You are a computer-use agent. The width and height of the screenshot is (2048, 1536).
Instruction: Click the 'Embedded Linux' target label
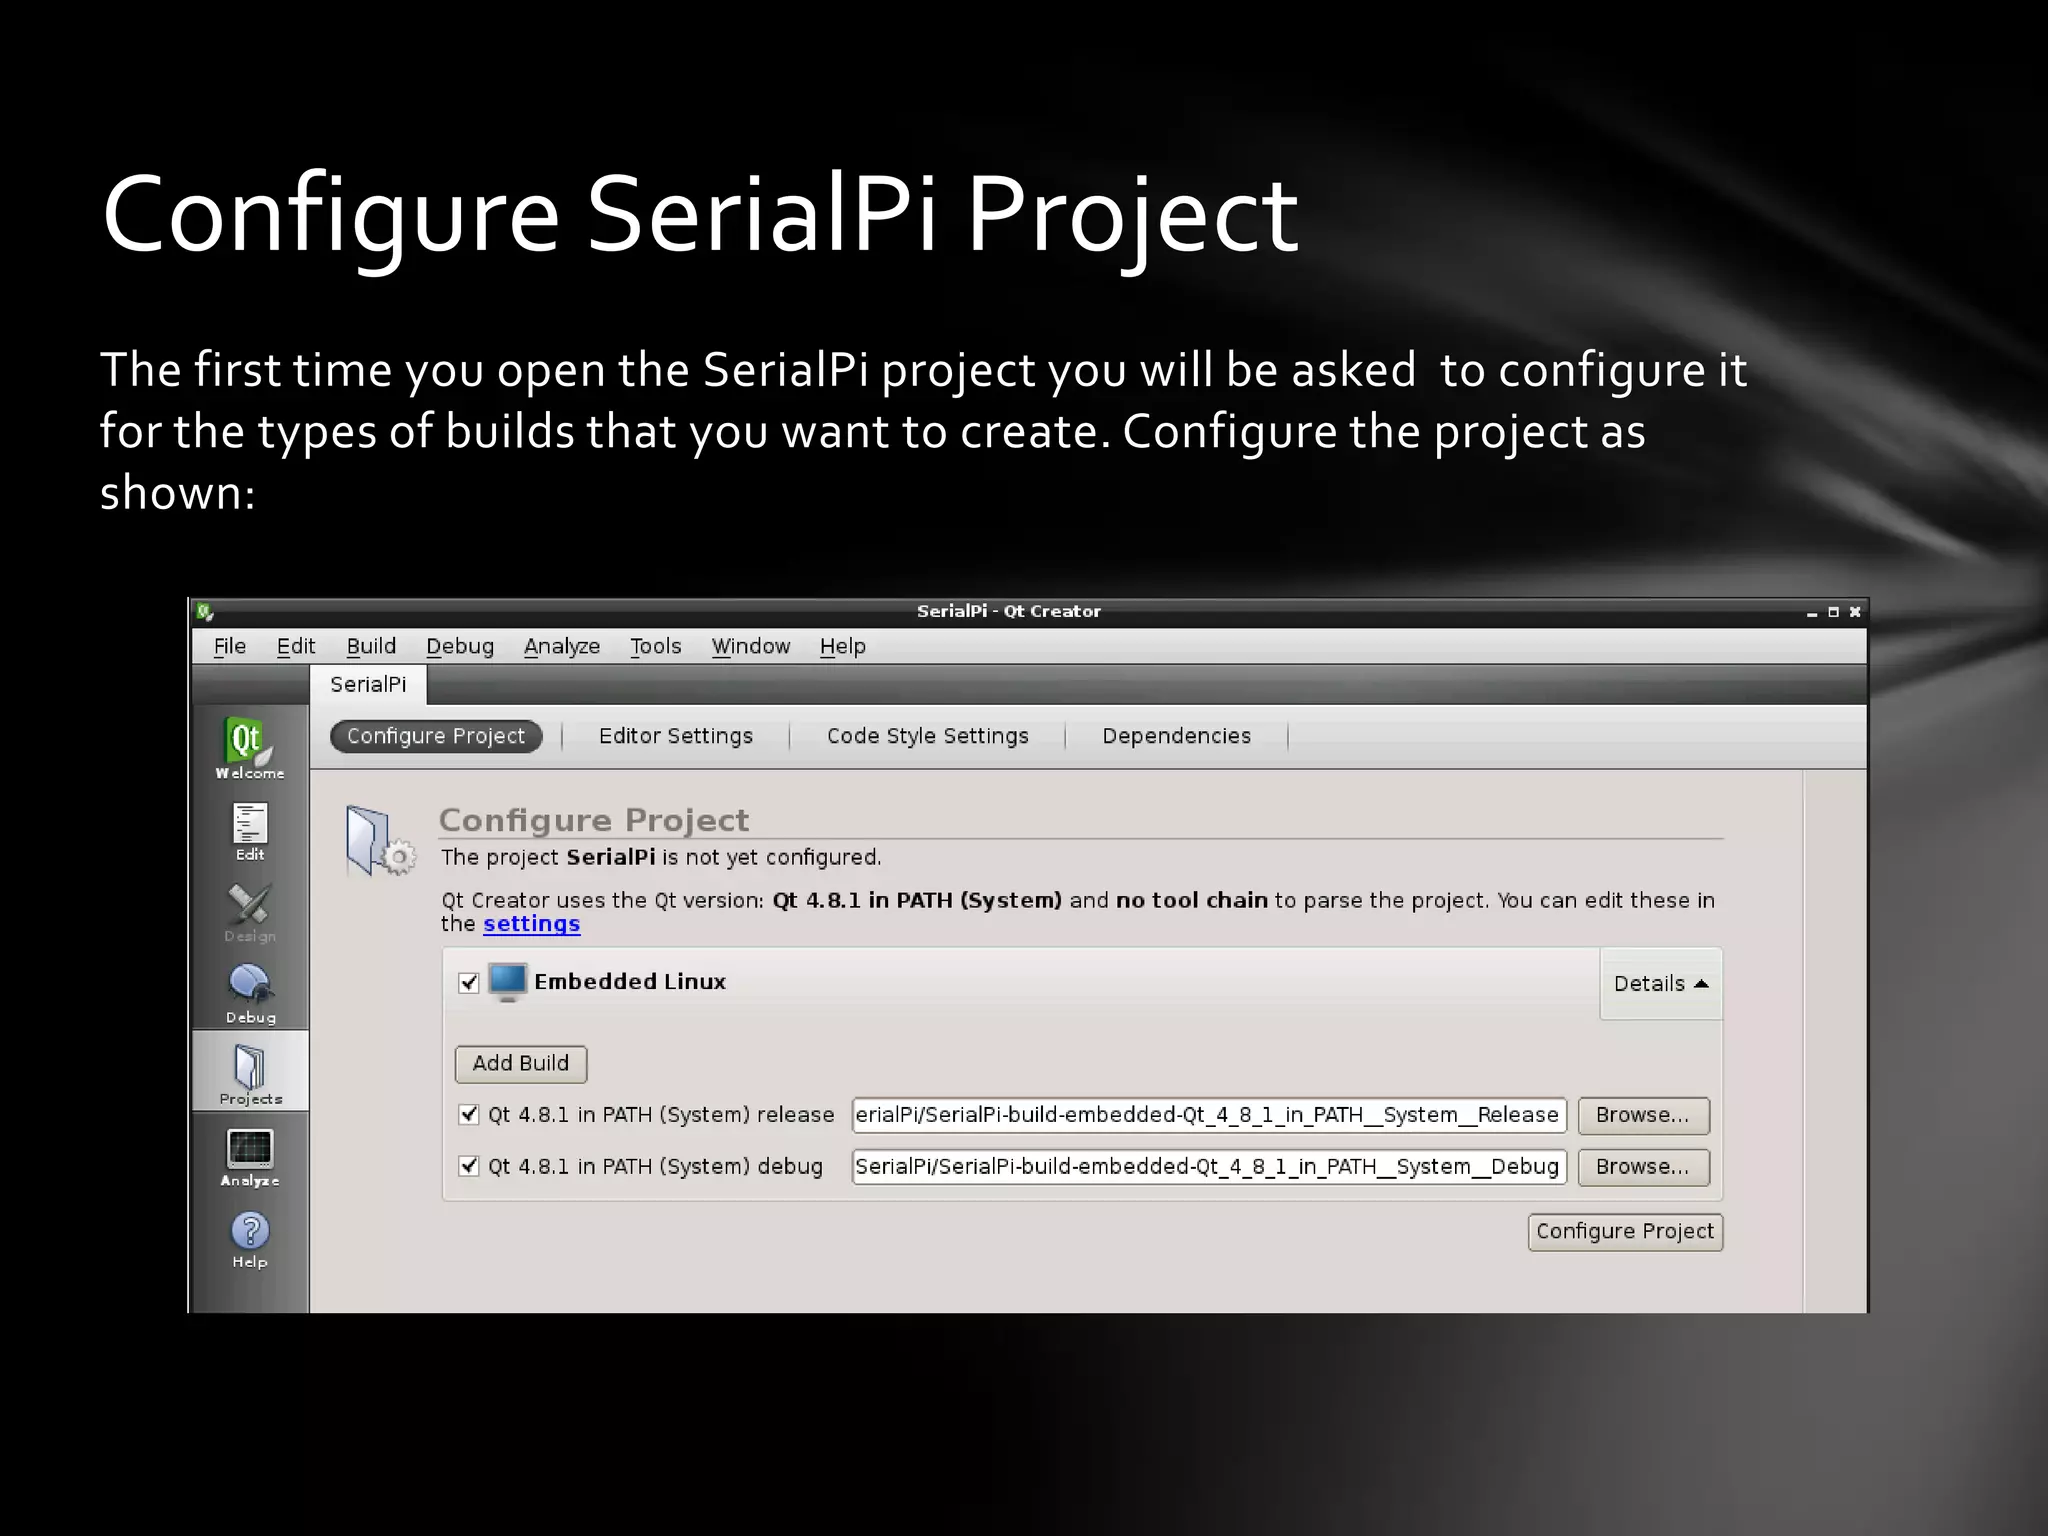click(630, 982)
